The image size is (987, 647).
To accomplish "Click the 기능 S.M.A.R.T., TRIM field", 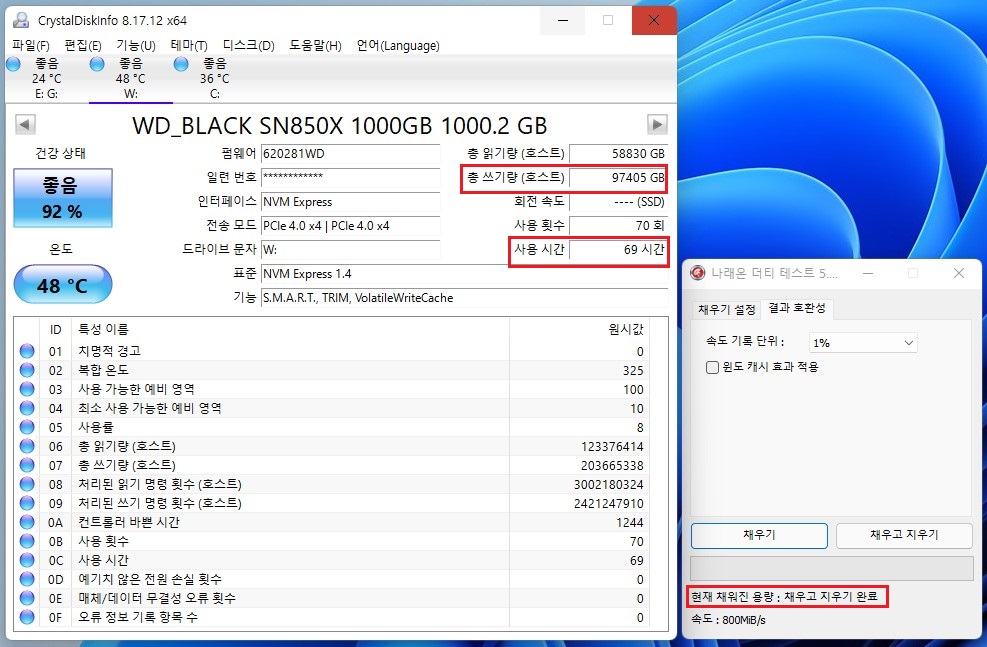I will click(465, 298).
